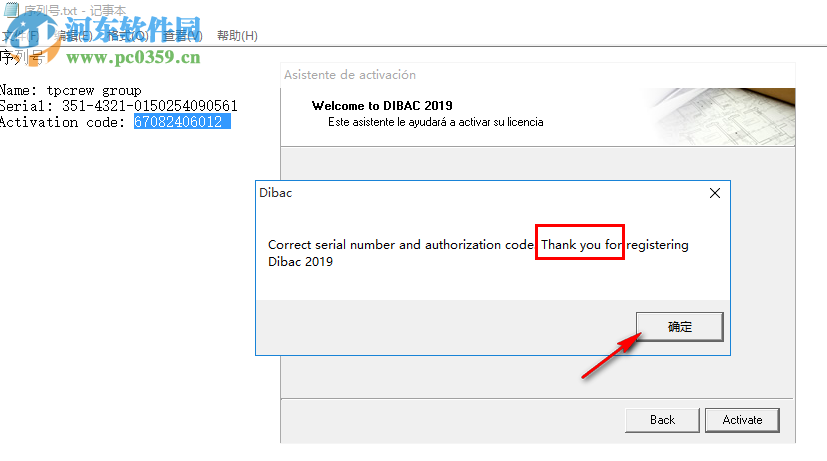Screen dimensions: 827x461
Task: Click the 'Activation code:' label in Notepad
Action: click(x=63, y=122)
